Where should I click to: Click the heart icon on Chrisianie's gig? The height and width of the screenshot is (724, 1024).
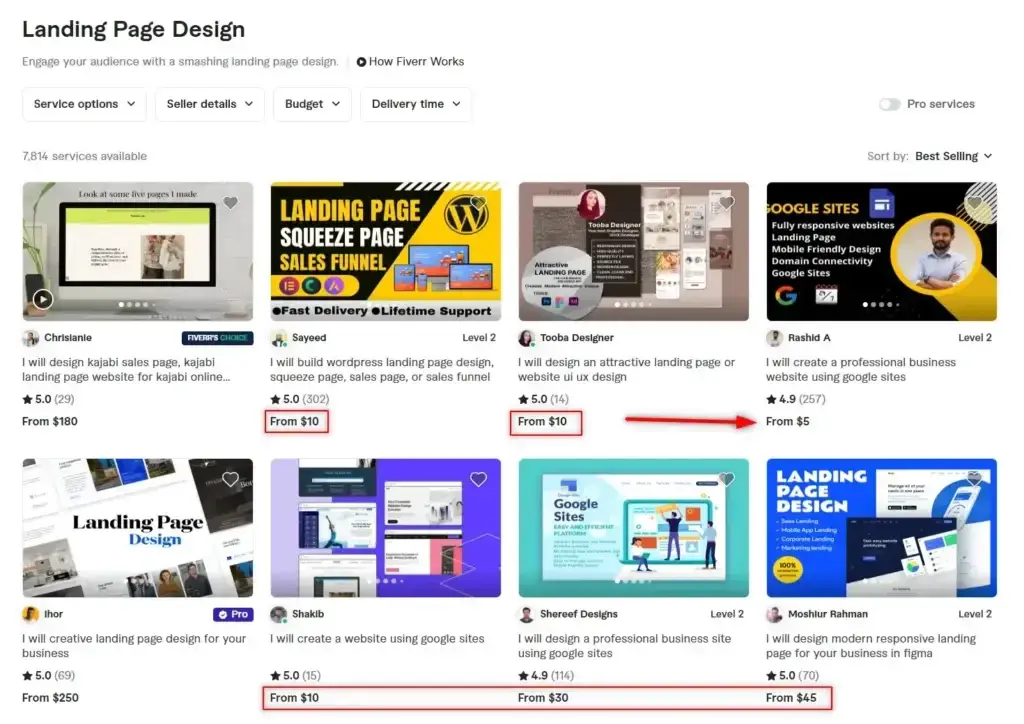point(231,202)
